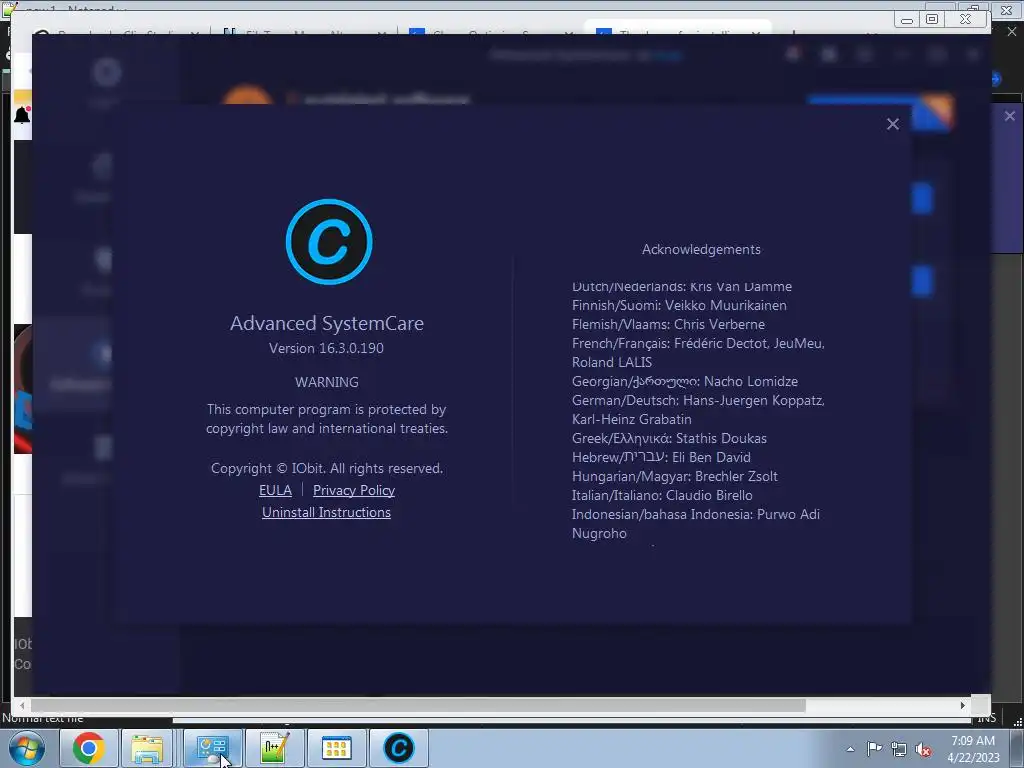Click the INS indicator in Notepad++ status bar
This screenshot has width=1024, height=768.
click(986, 719)
